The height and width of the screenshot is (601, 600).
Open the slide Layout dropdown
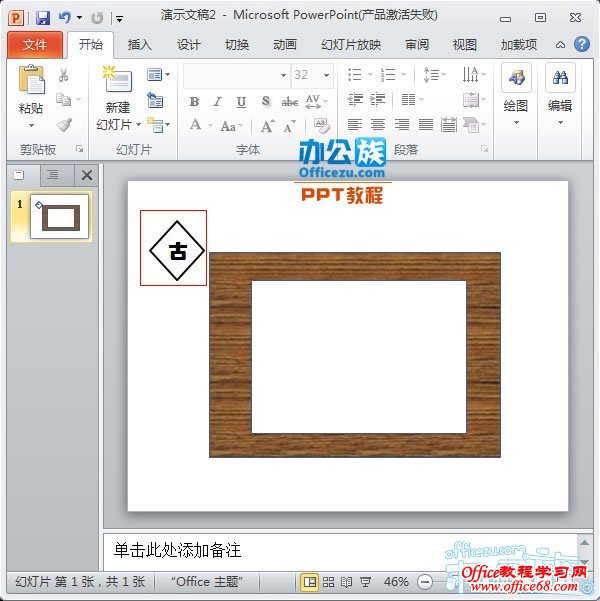pos(158,74)
